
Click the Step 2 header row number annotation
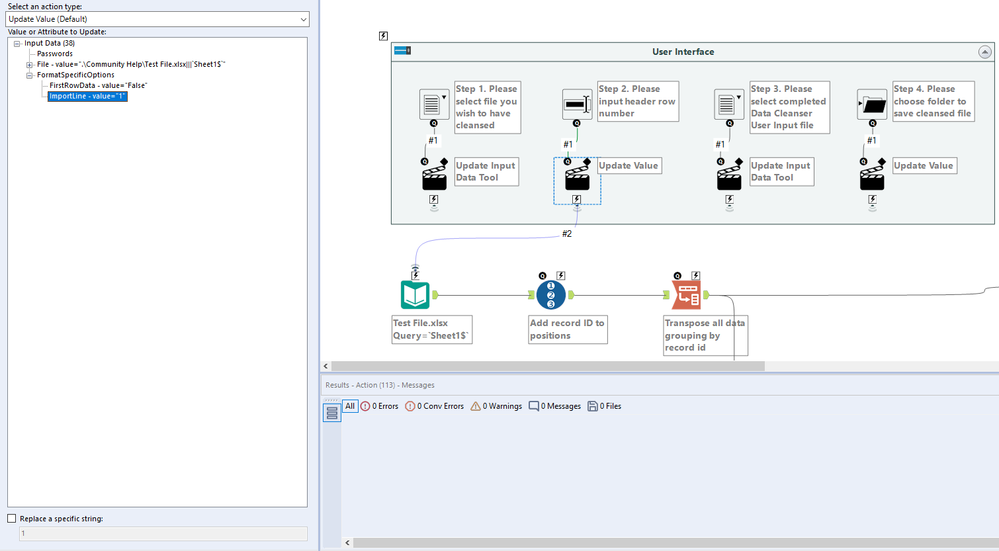coord(638,101)
